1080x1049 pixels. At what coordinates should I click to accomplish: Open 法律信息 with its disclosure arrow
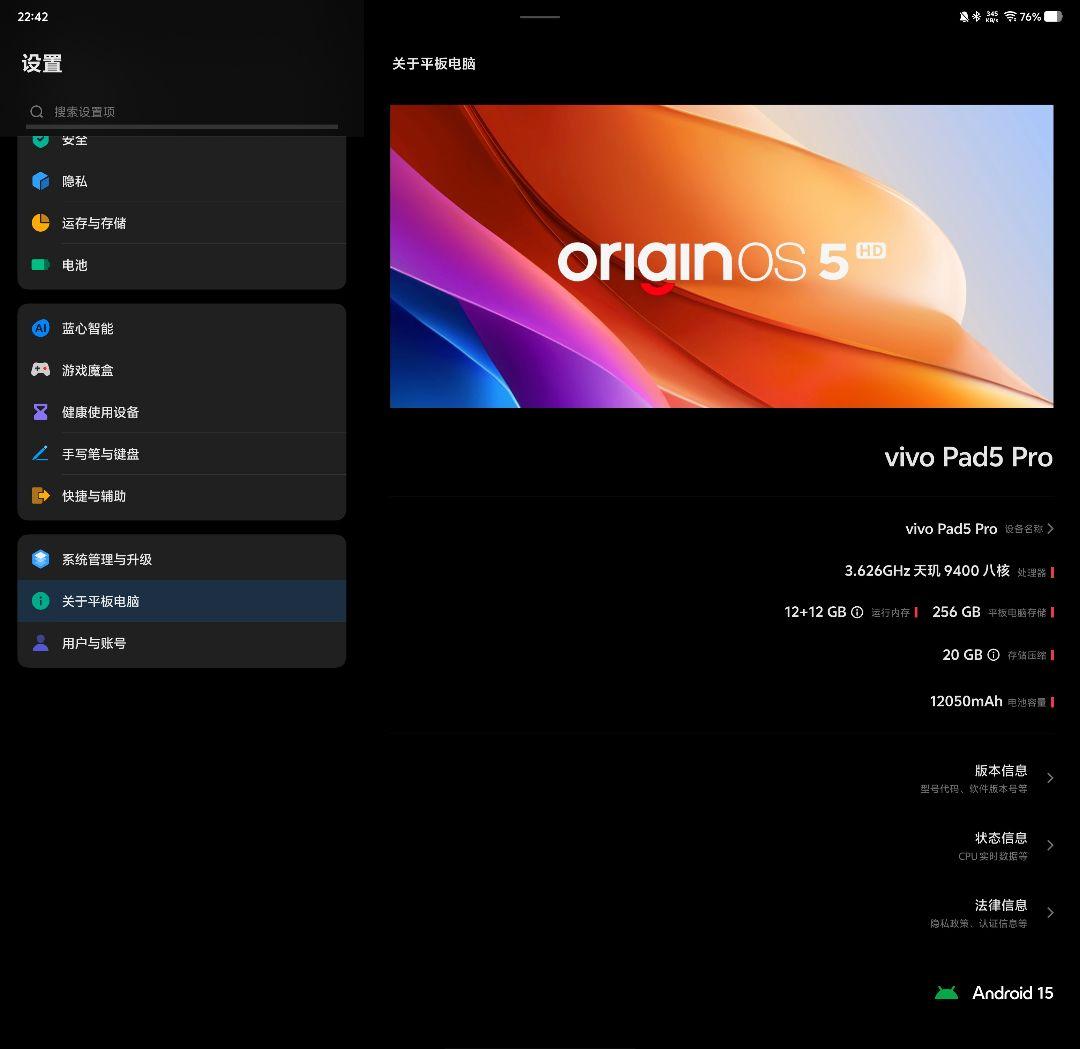tap(1050, 912)
